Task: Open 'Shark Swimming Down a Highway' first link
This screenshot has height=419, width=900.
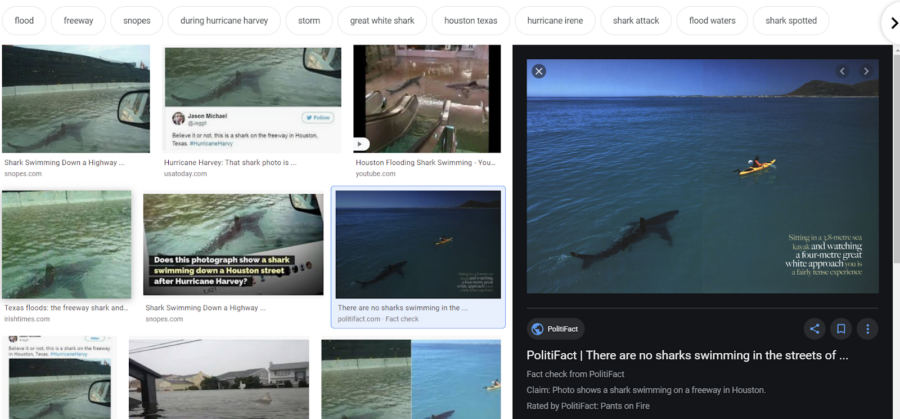Action: click(x=64, y=162)
